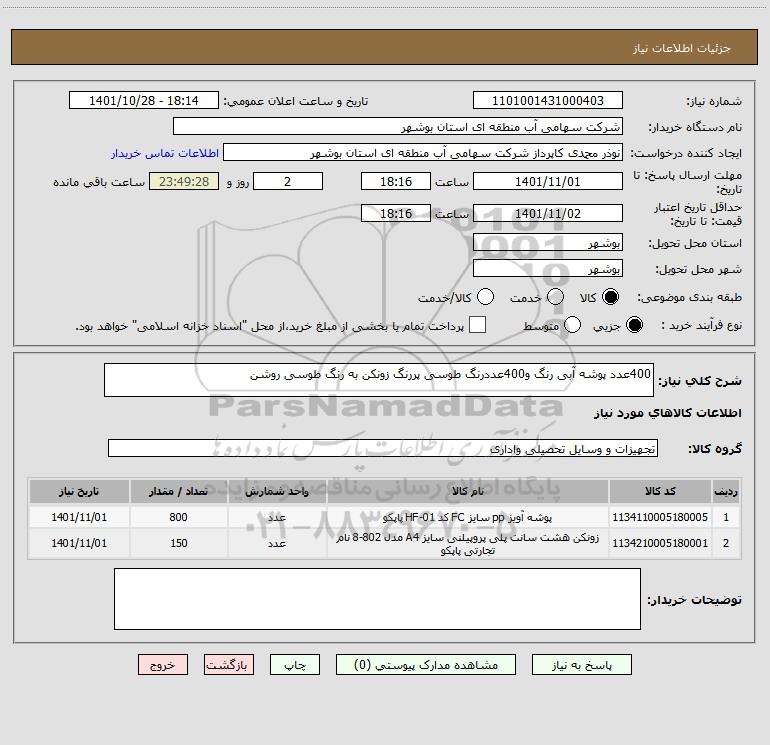This screenshot has height=745, width=770.
Task: Open the اطلاعات تماس خریدار link
Action: [165, 153]
